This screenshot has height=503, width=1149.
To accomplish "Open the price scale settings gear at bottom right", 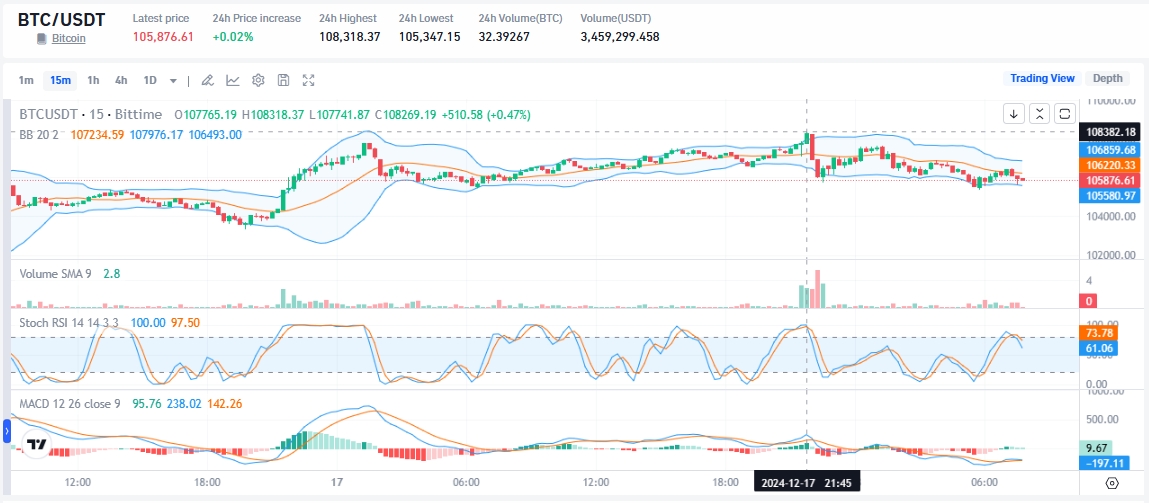I will (1112, 482).
